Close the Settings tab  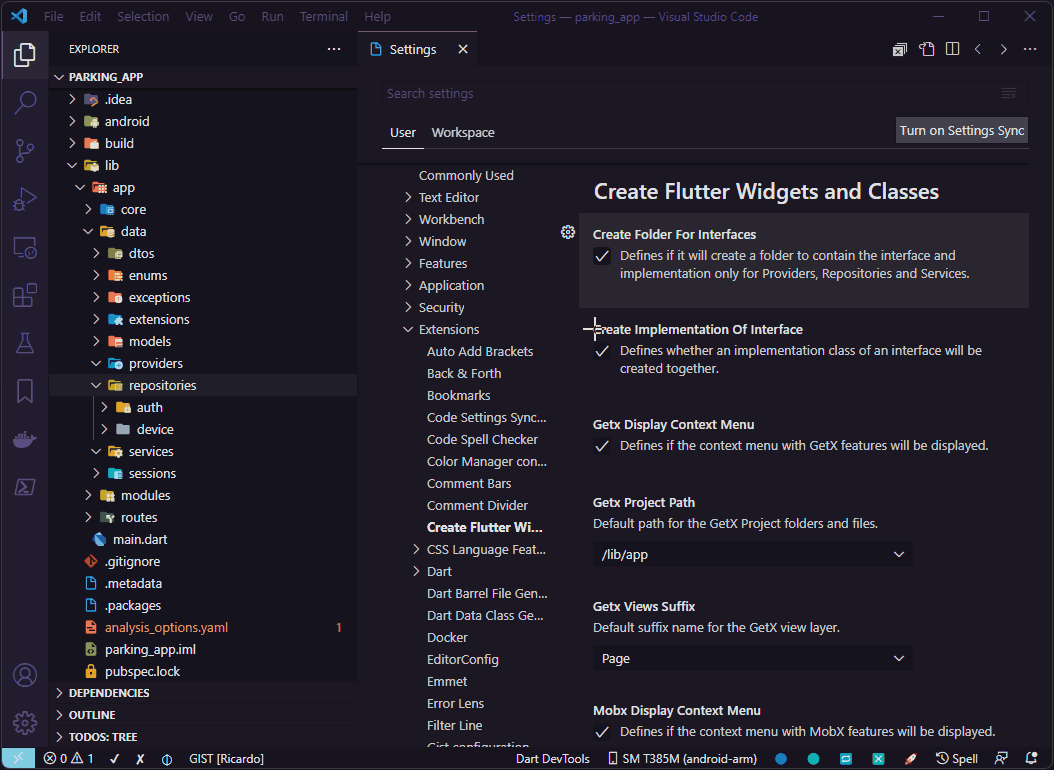point(462,49)
